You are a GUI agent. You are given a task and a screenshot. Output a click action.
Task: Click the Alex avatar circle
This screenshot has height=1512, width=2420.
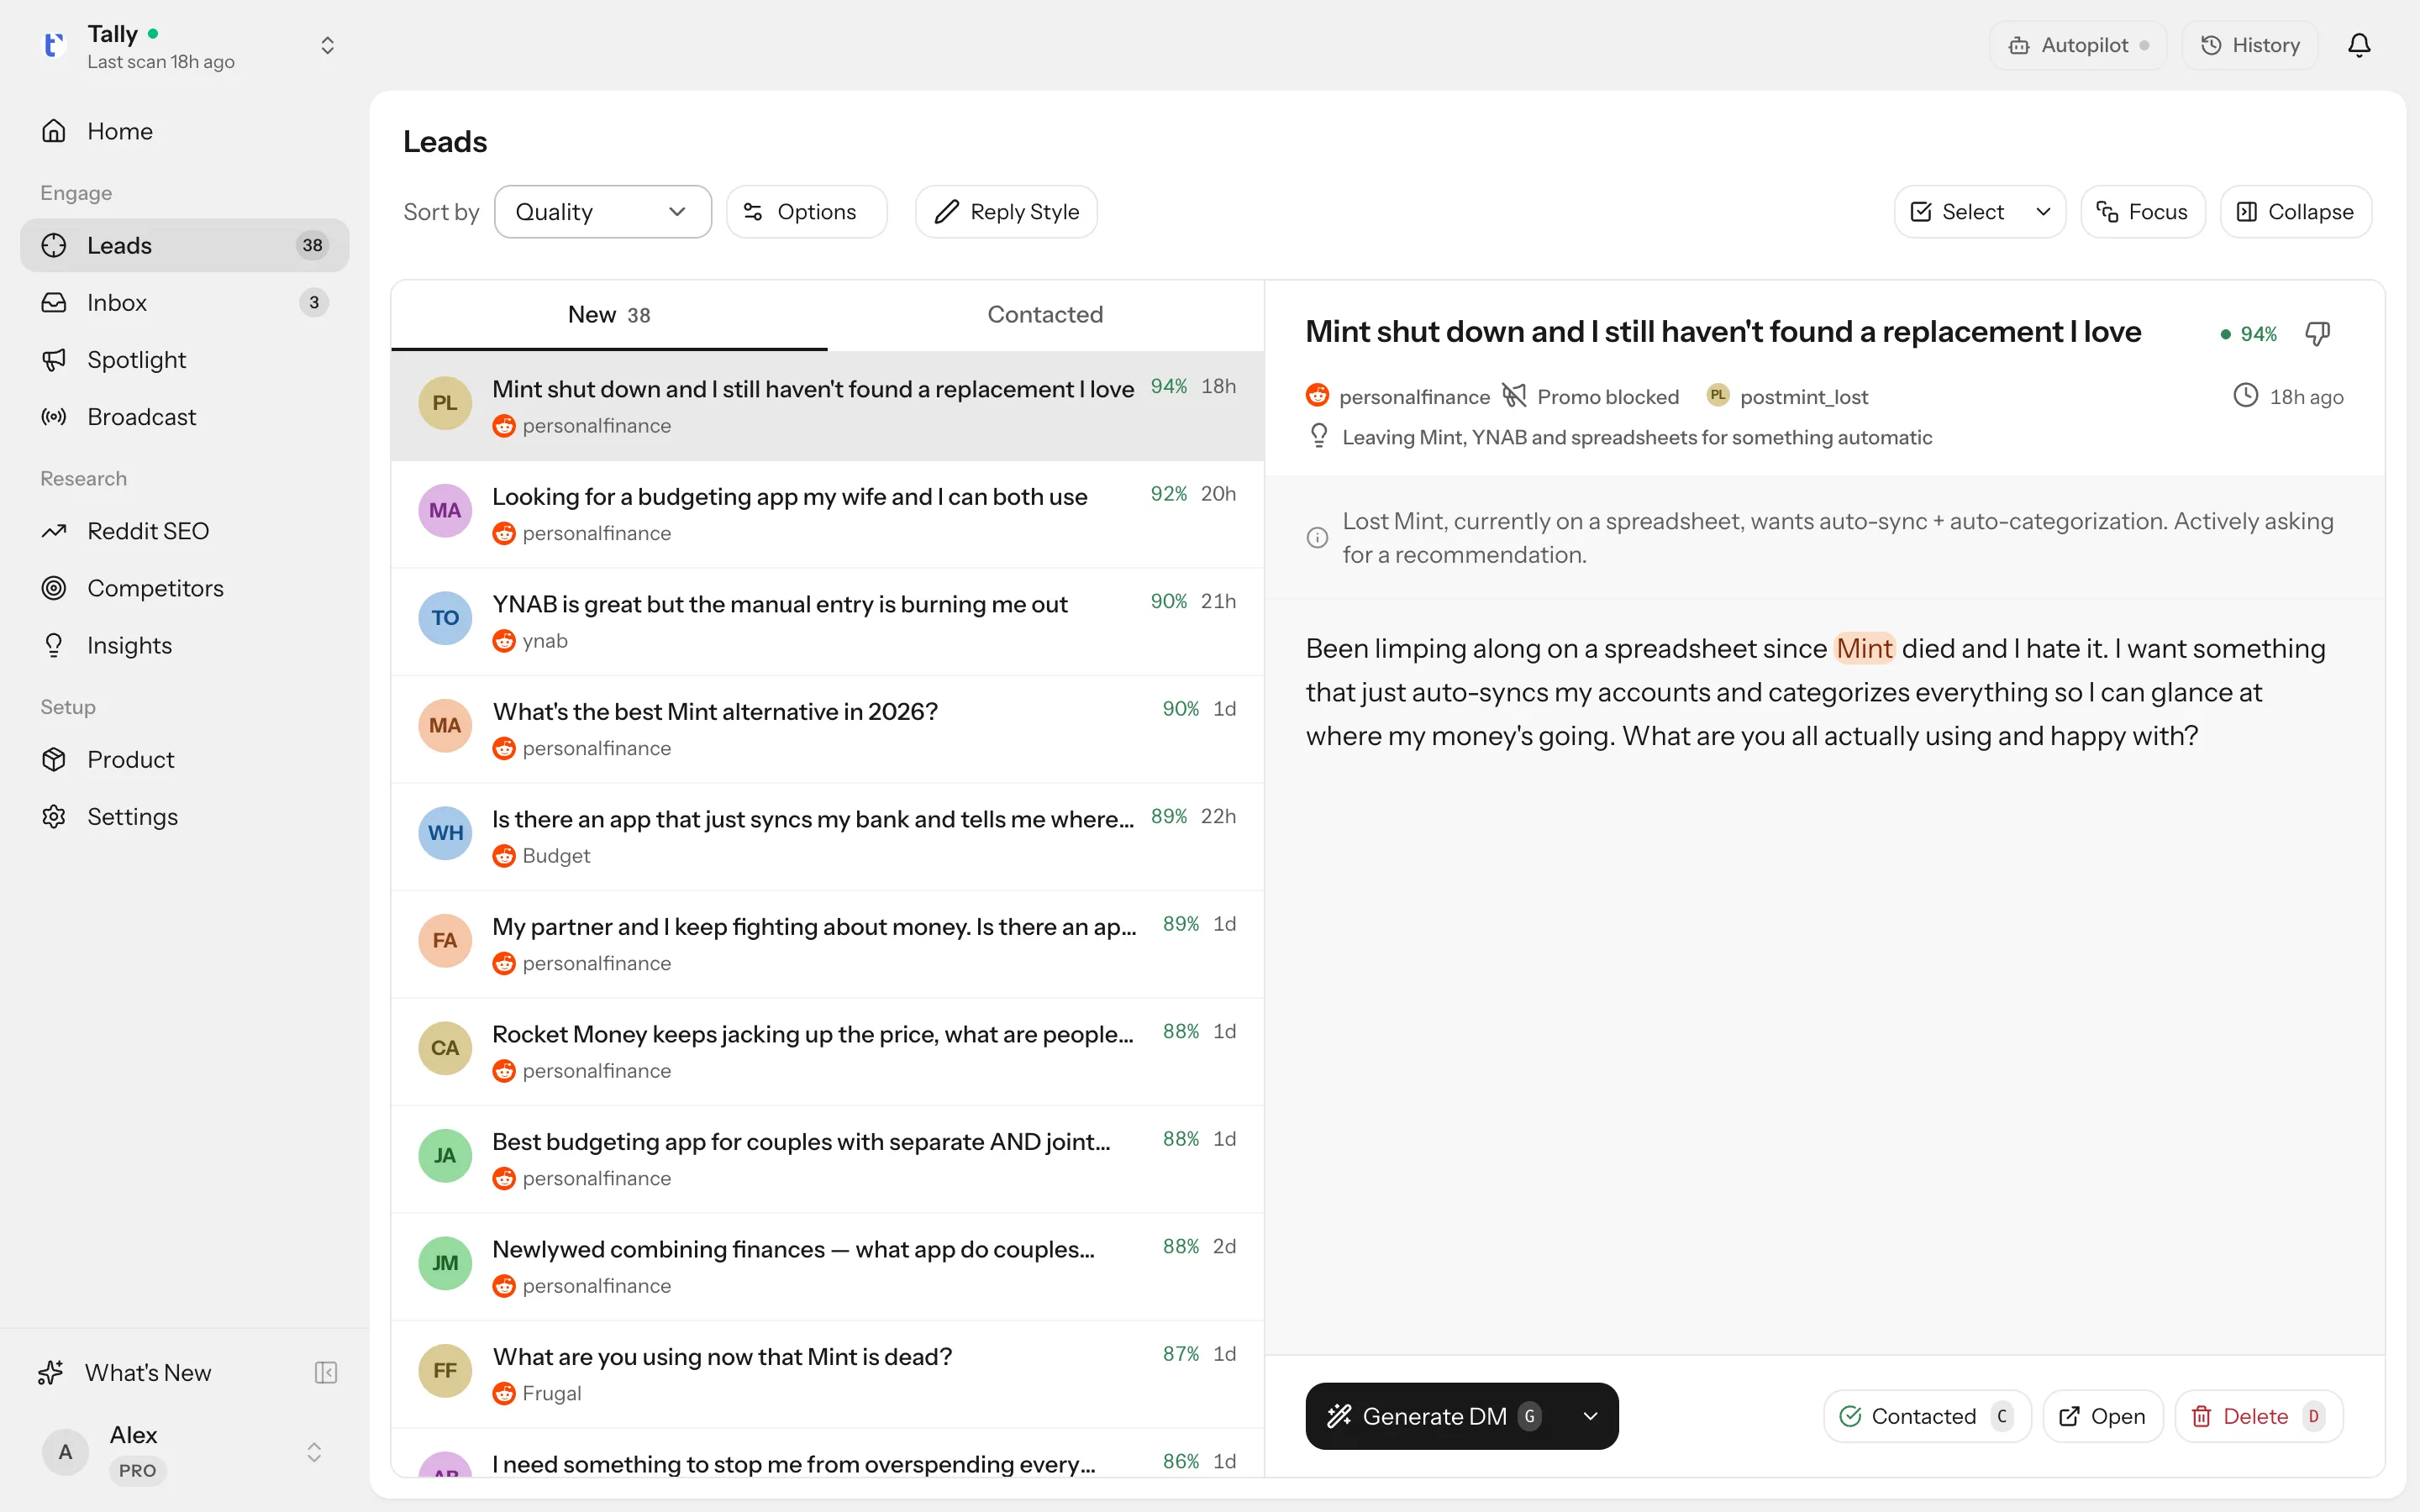click(x=65, y=1452)
